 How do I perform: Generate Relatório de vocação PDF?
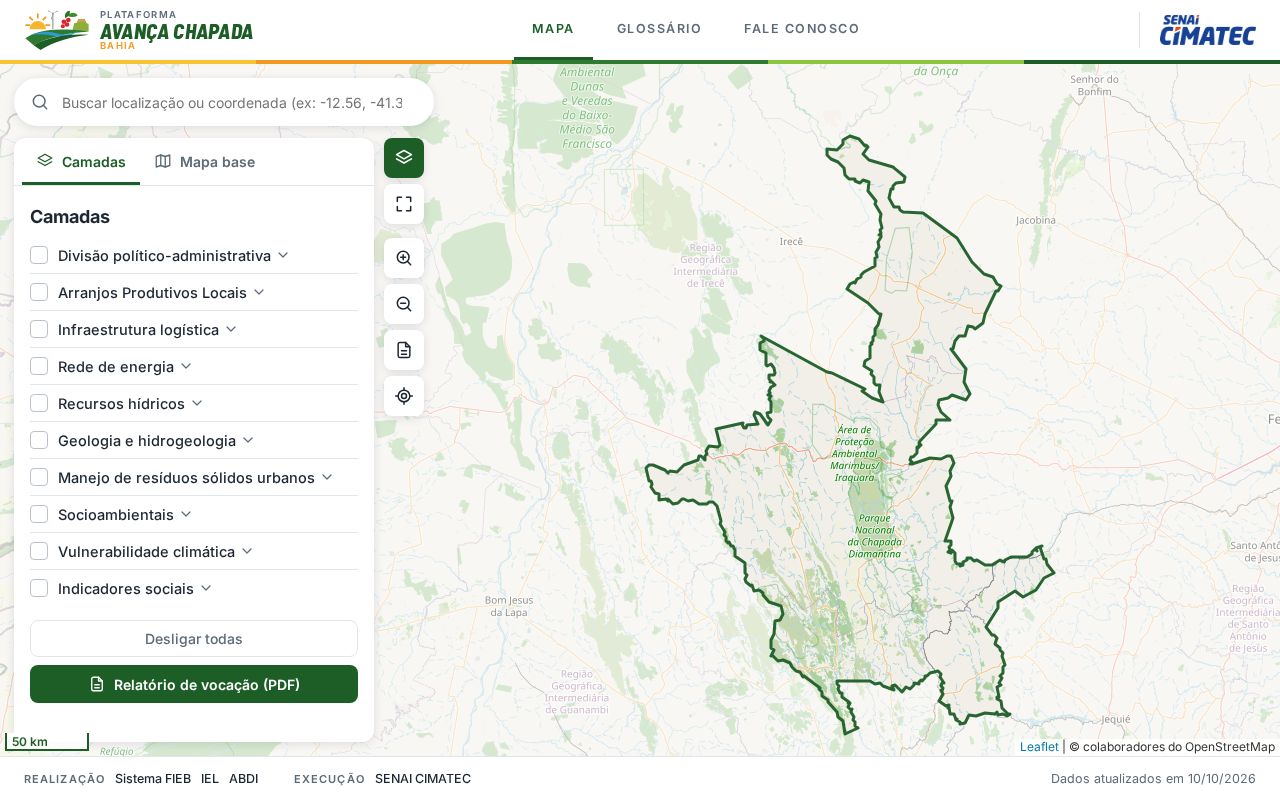[194, 684]
